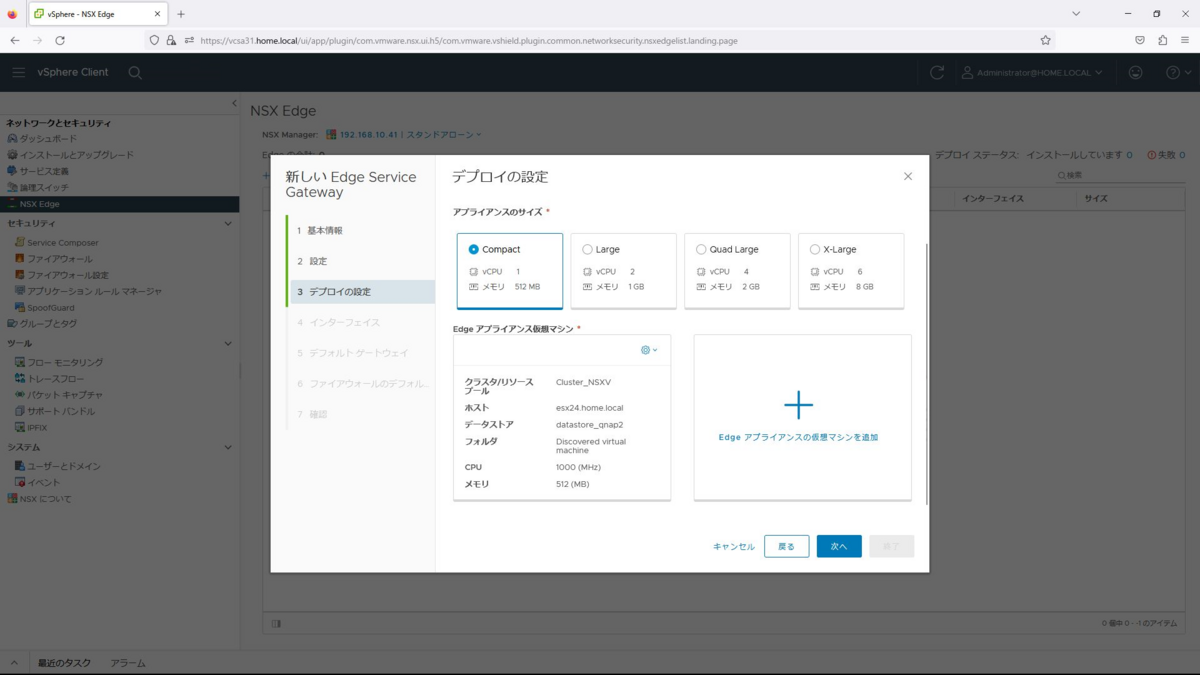Open SpoofGuard sidebar item
Screen dimensions: 1200x675
(x=50, y=308)
